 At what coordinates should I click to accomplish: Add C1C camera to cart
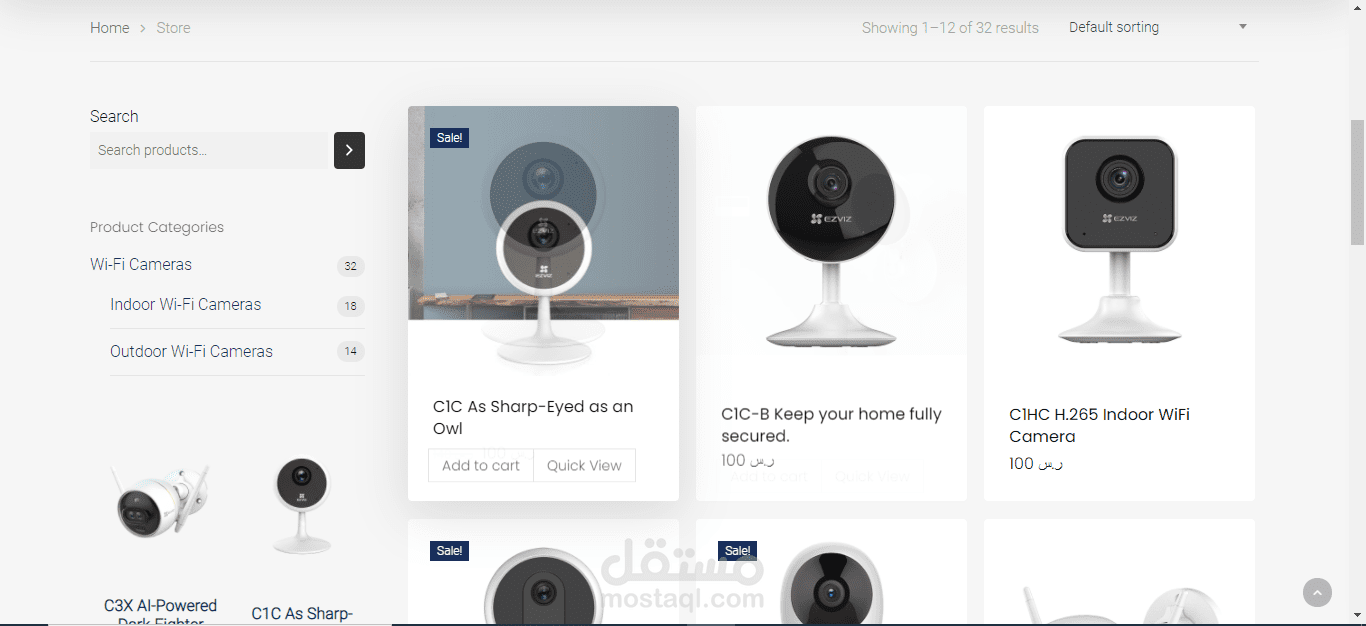point(481,465)
